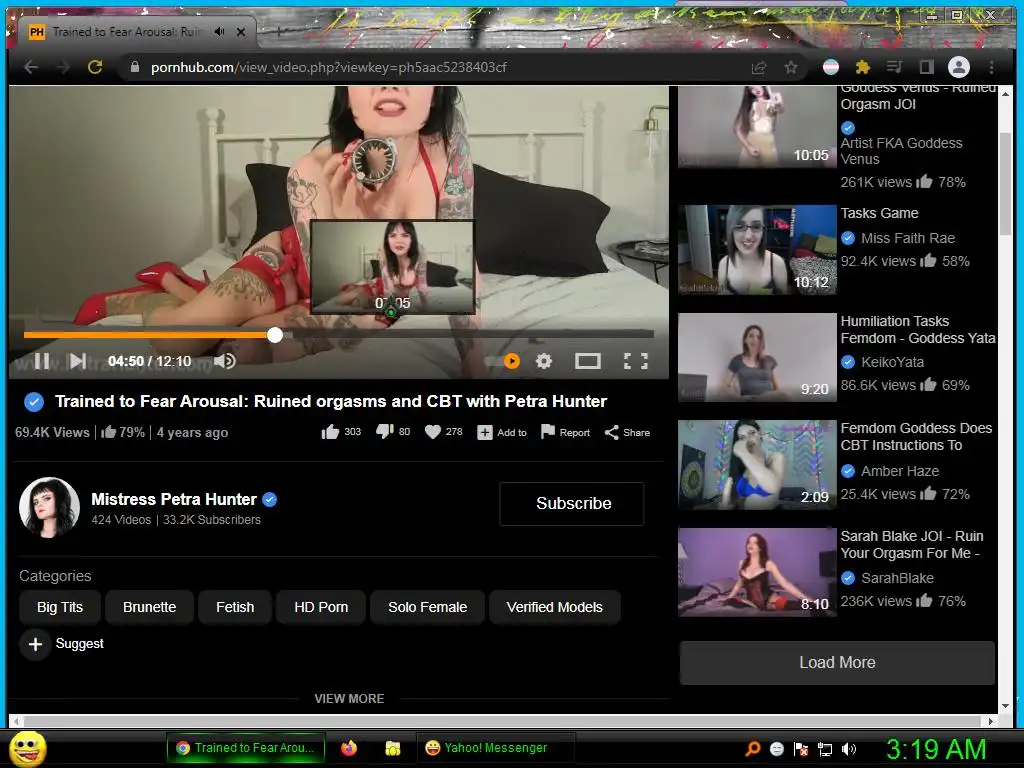Click the orange seek bar handle

coord(275,335)
